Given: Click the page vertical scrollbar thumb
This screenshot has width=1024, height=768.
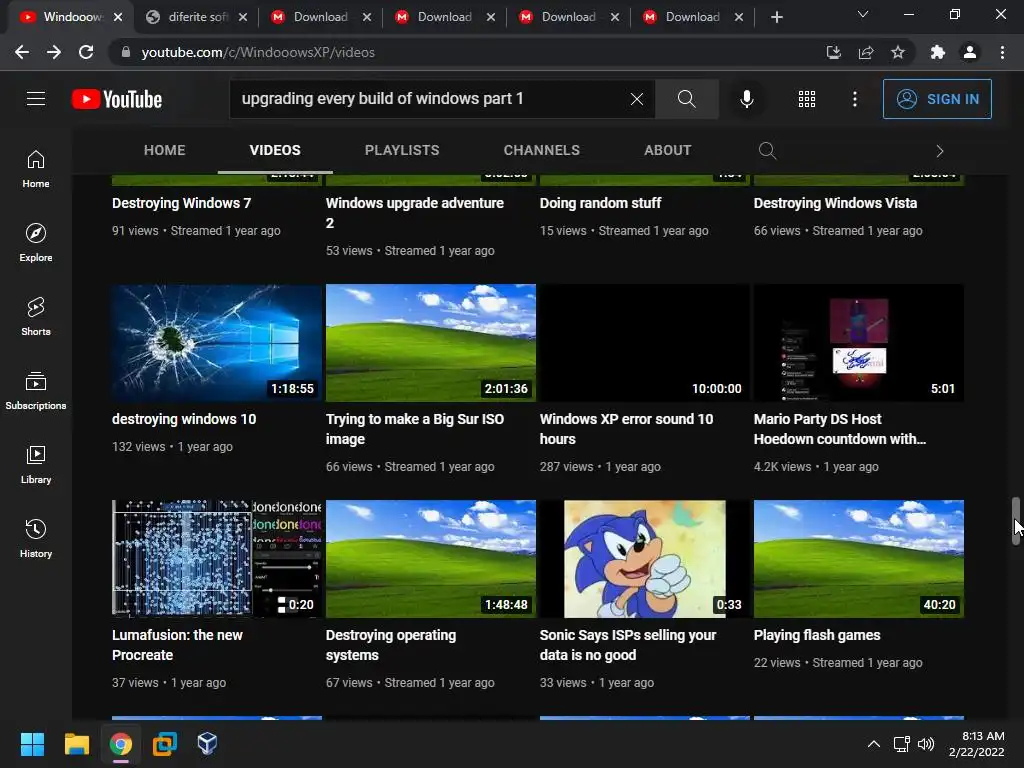Looking at the screenshot, I should [1016, 520].
